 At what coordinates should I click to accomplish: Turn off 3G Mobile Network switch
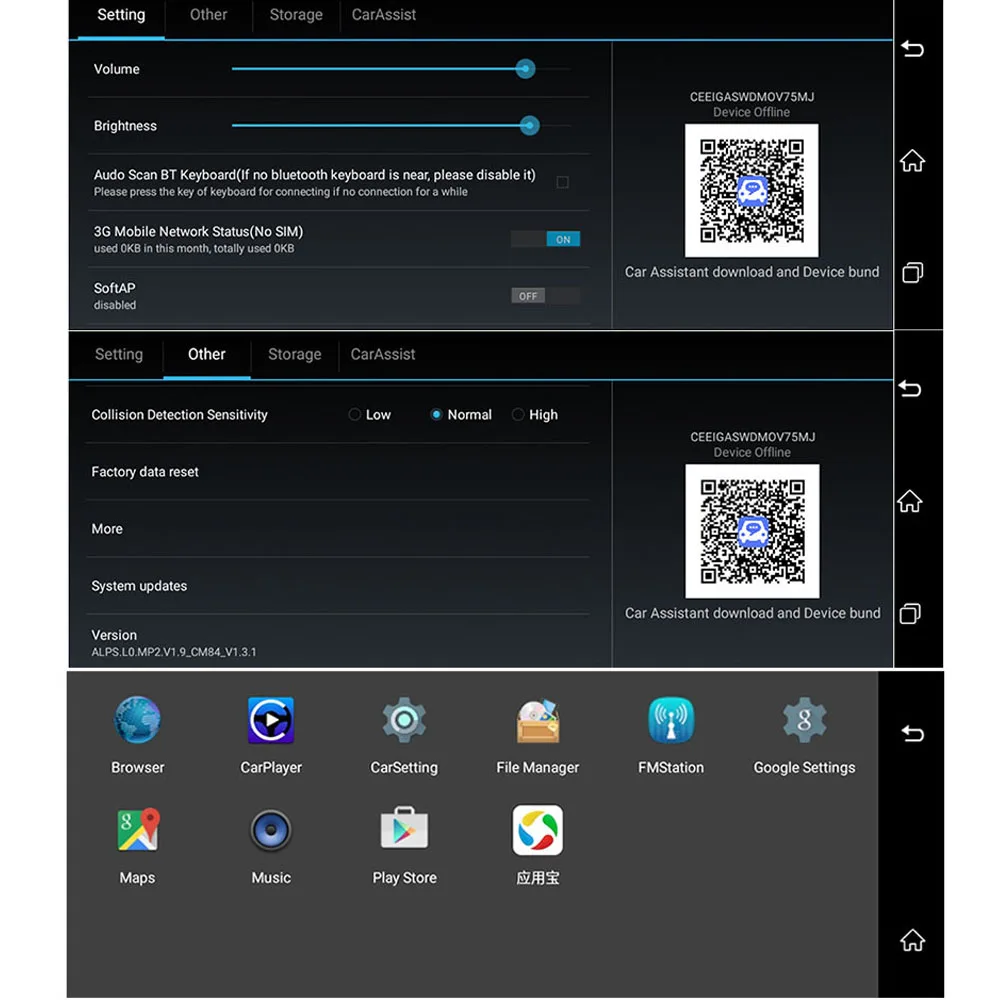[545, 239]
